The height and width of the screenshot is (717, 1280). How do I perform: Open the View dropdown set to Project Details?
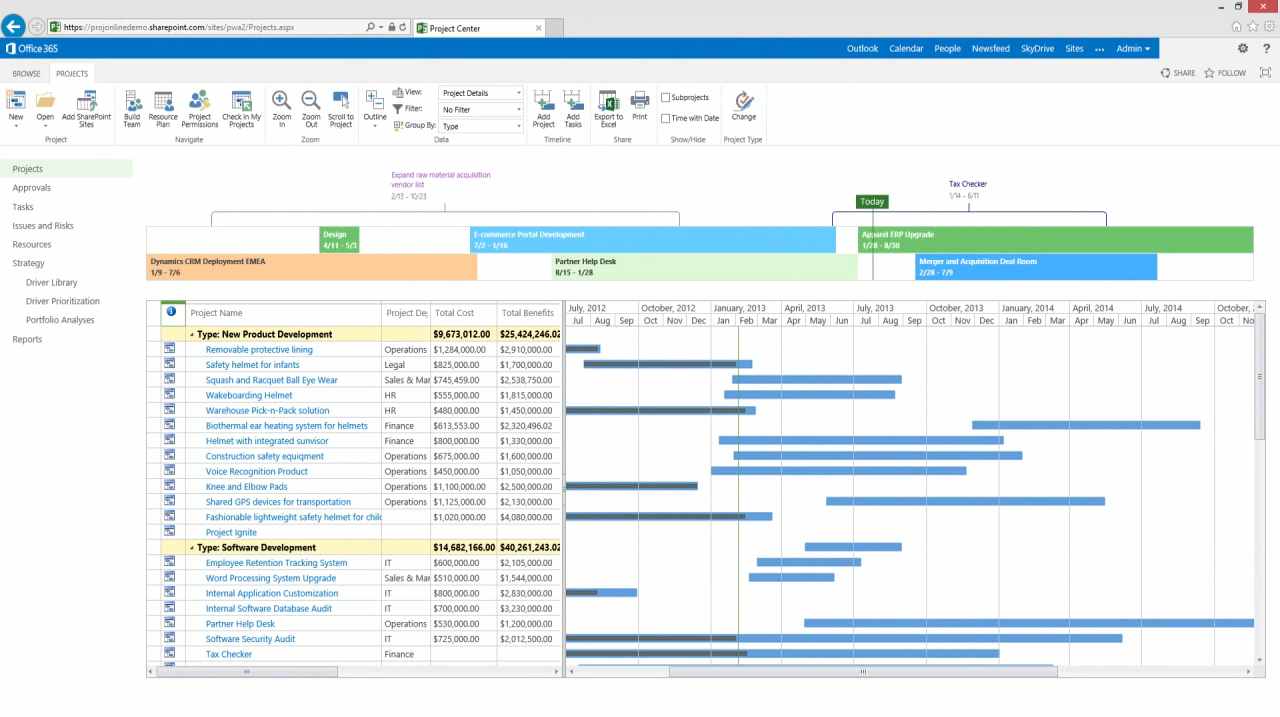click(x=481, y=93)
